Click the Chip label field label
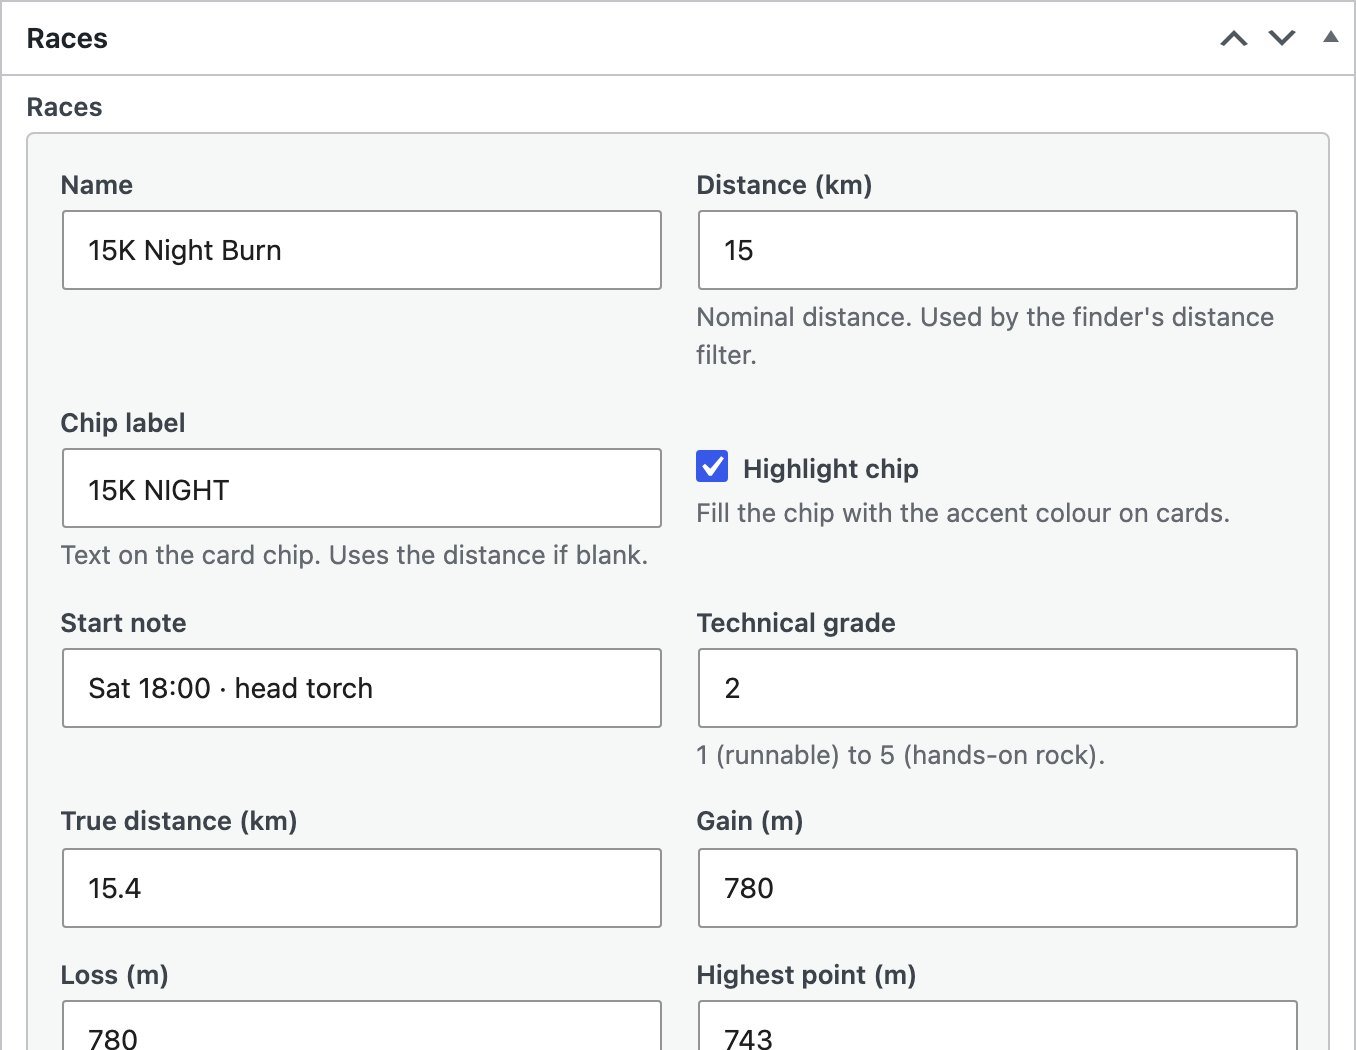1356x1050 pixels. point(123,423)
